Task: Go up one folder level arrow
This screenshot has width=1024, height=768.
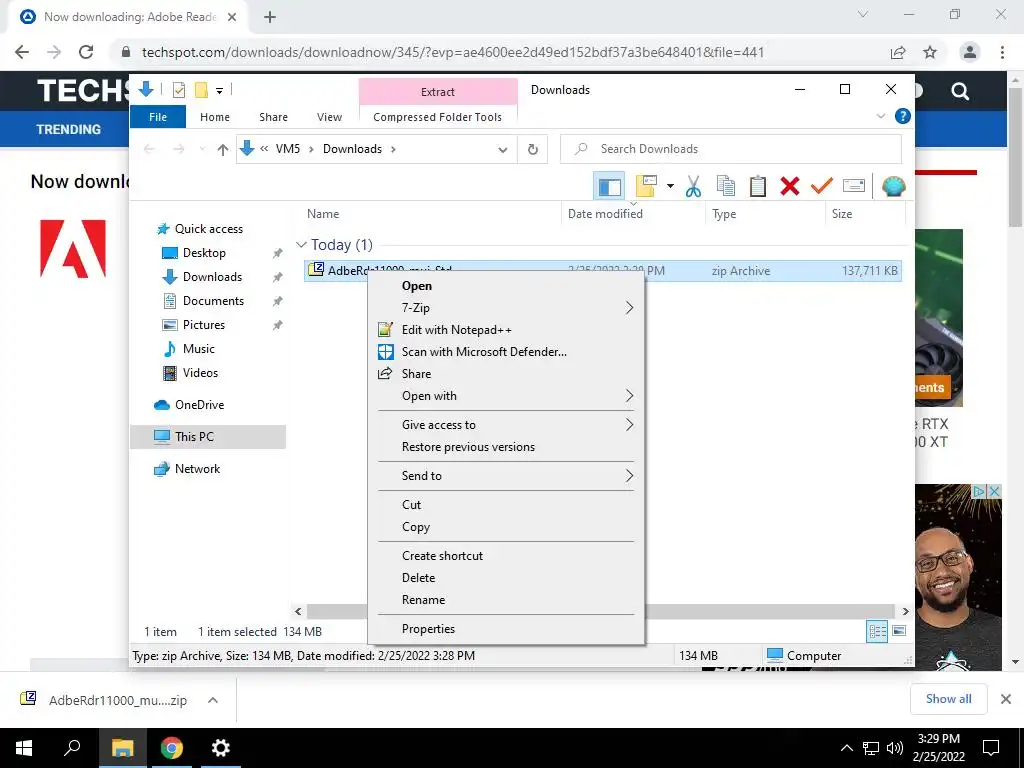Action: [223, 150]
